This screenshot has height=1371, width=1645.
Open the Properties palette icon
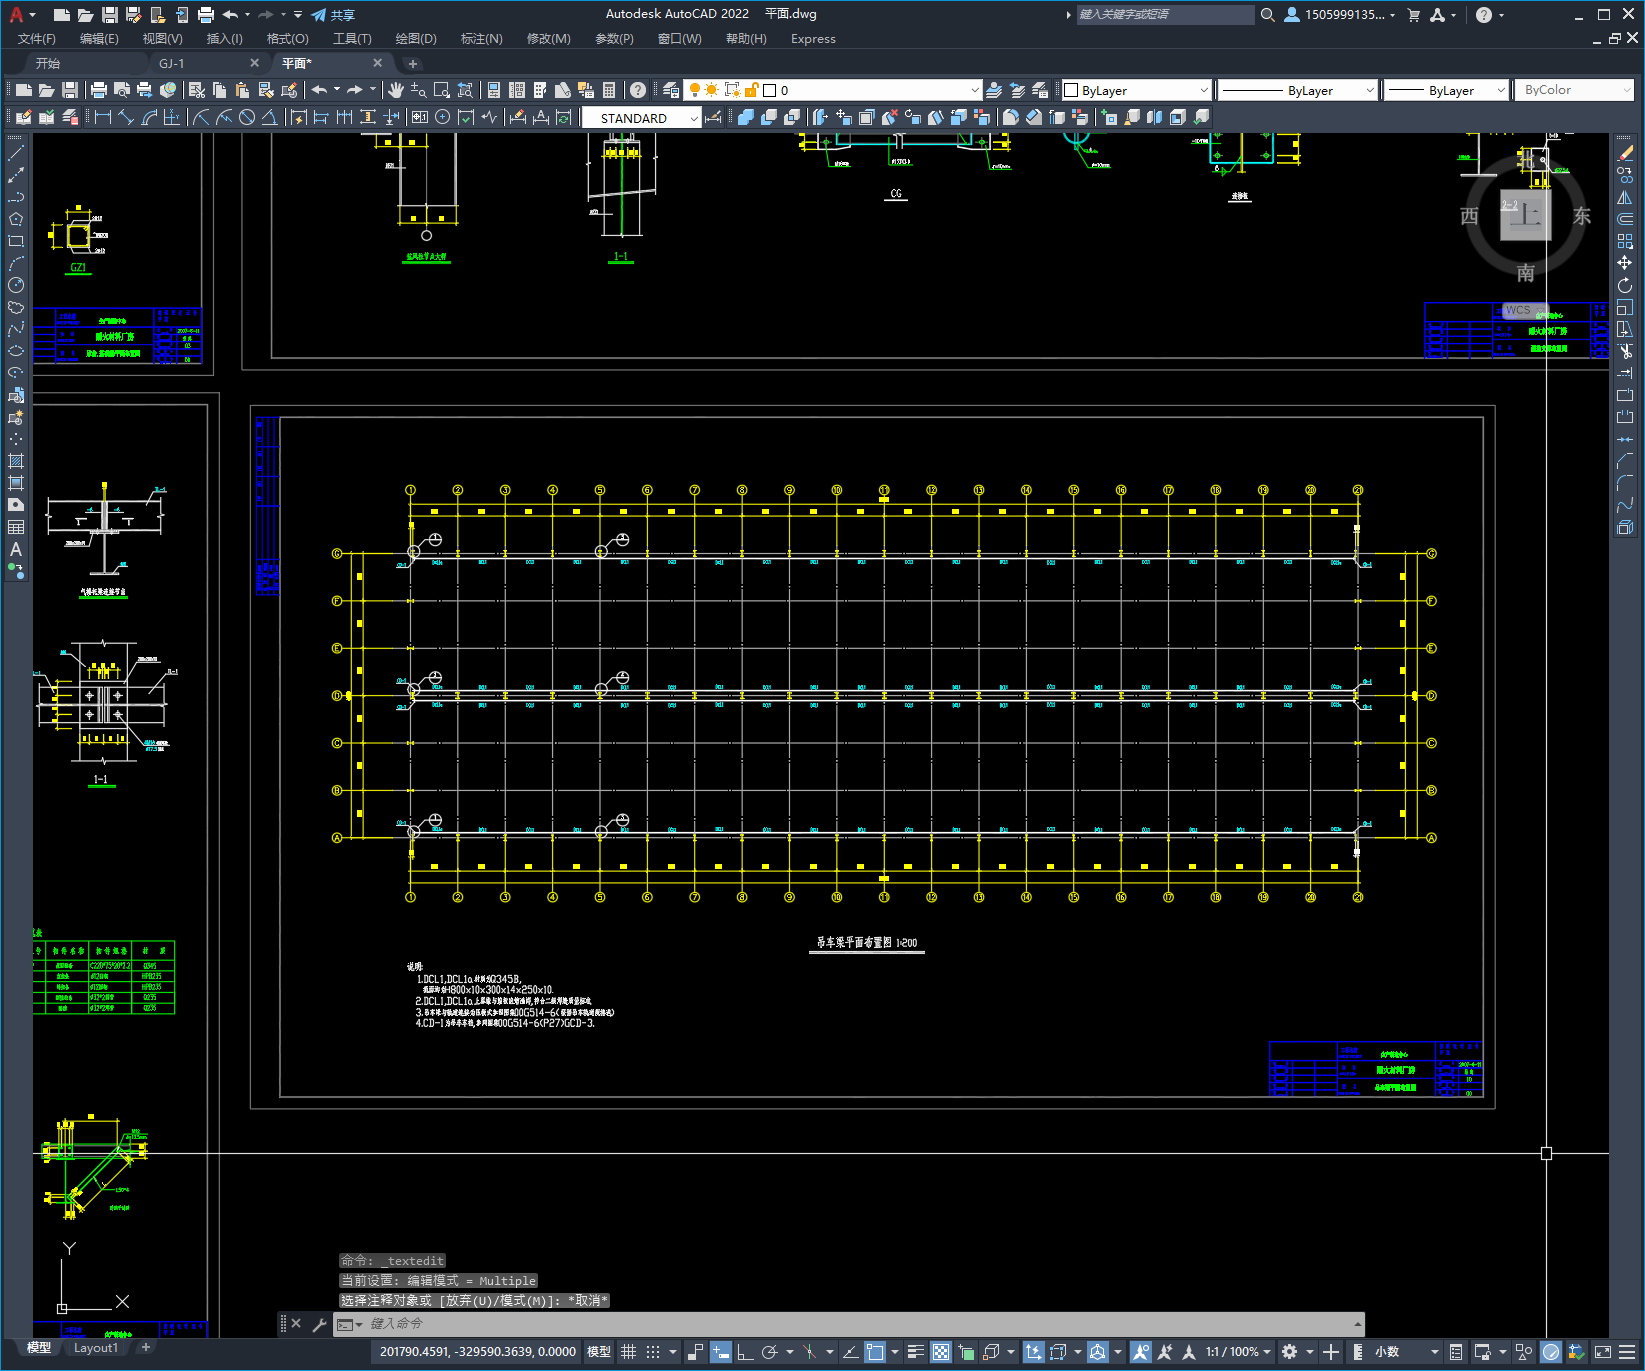(494, 90)
